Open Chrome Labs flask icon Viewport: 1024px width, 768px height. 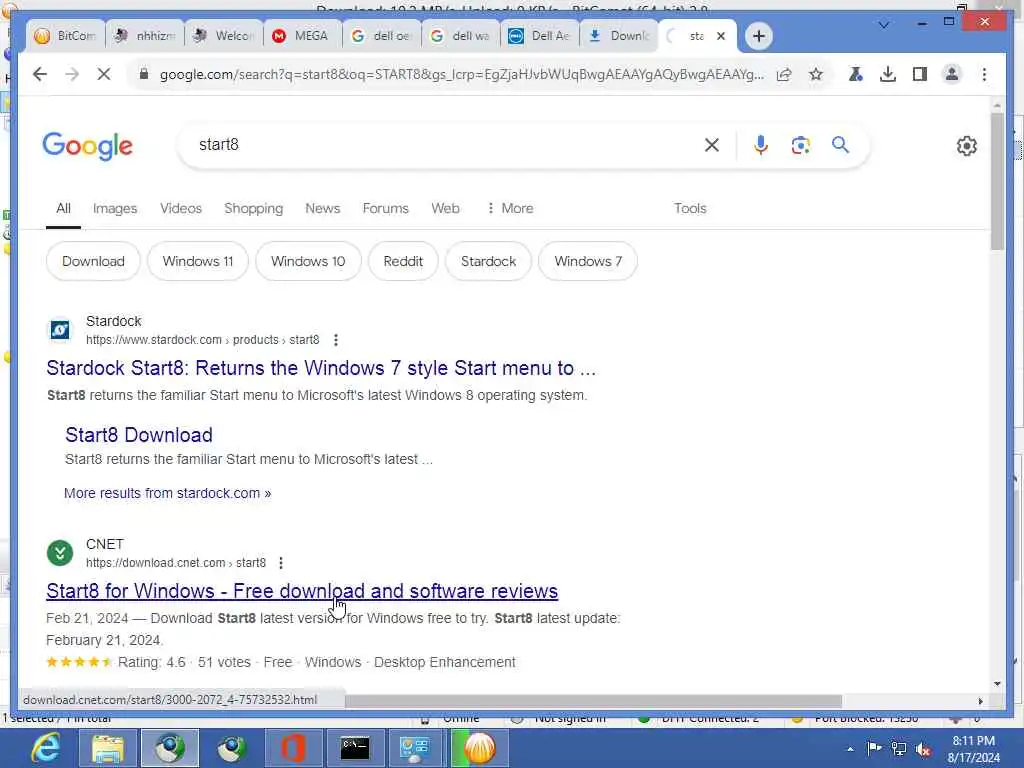(x=855, y=74)
